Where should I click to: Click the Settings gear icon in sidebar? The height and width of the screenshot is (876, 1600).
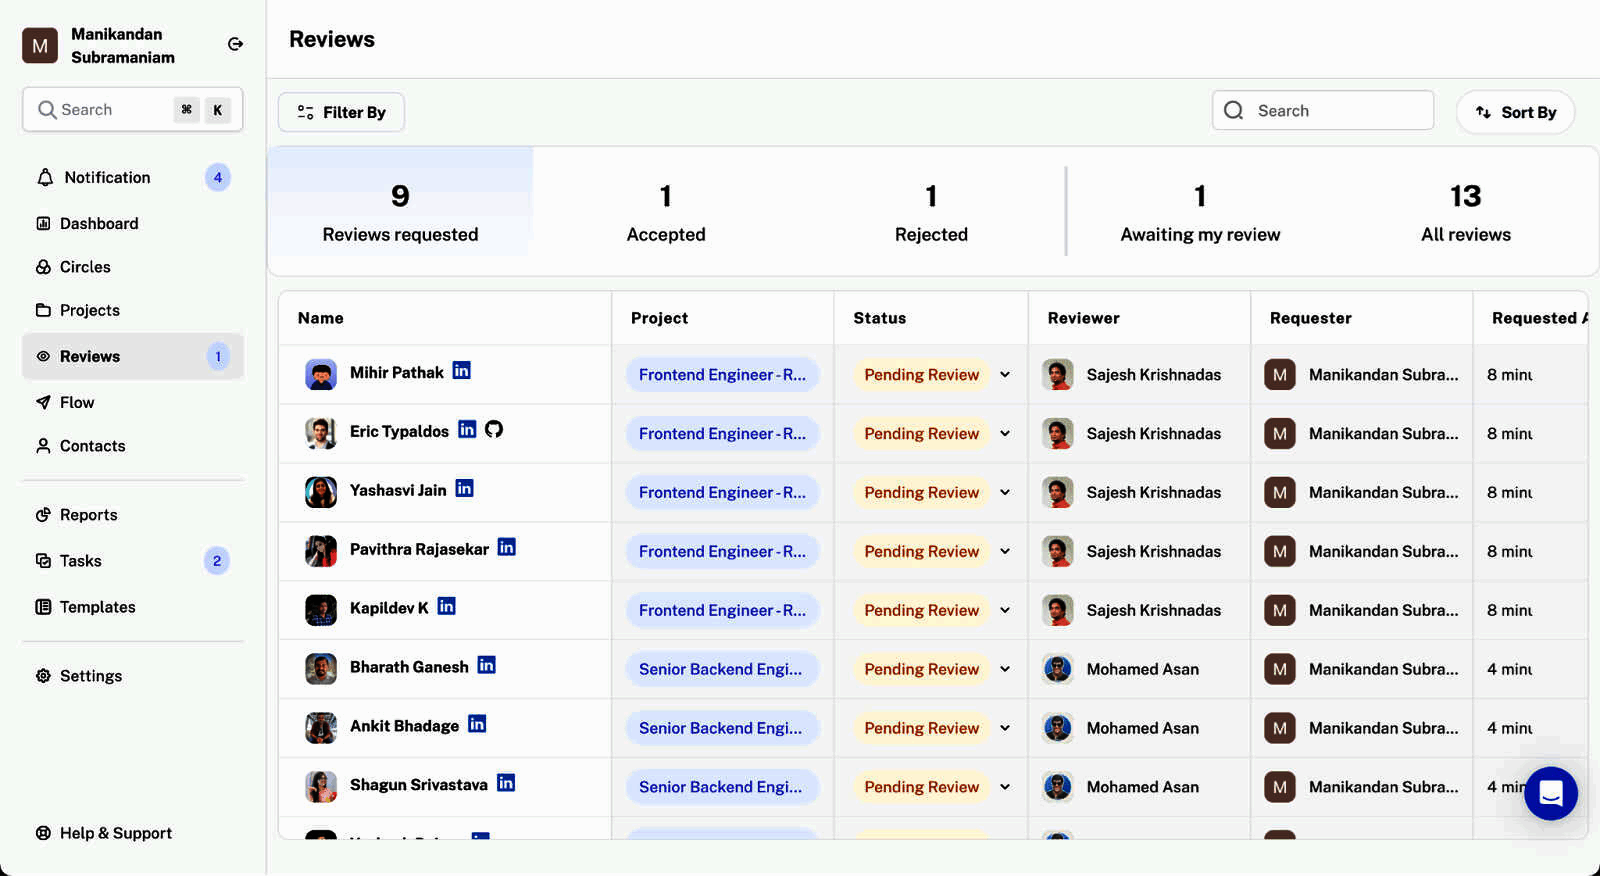click(x=43, y=676)
